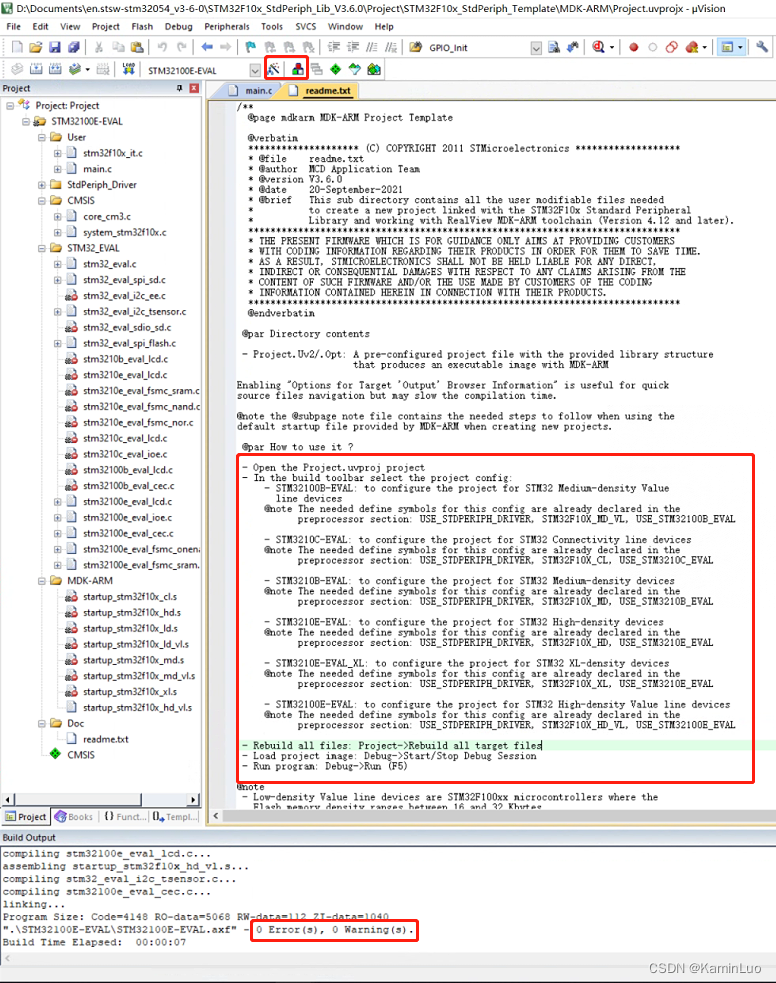The height and width of the screenshot is (983, 776).
Task: Click the "Build Time Elapsed" output line
Action: click(94, 942)
